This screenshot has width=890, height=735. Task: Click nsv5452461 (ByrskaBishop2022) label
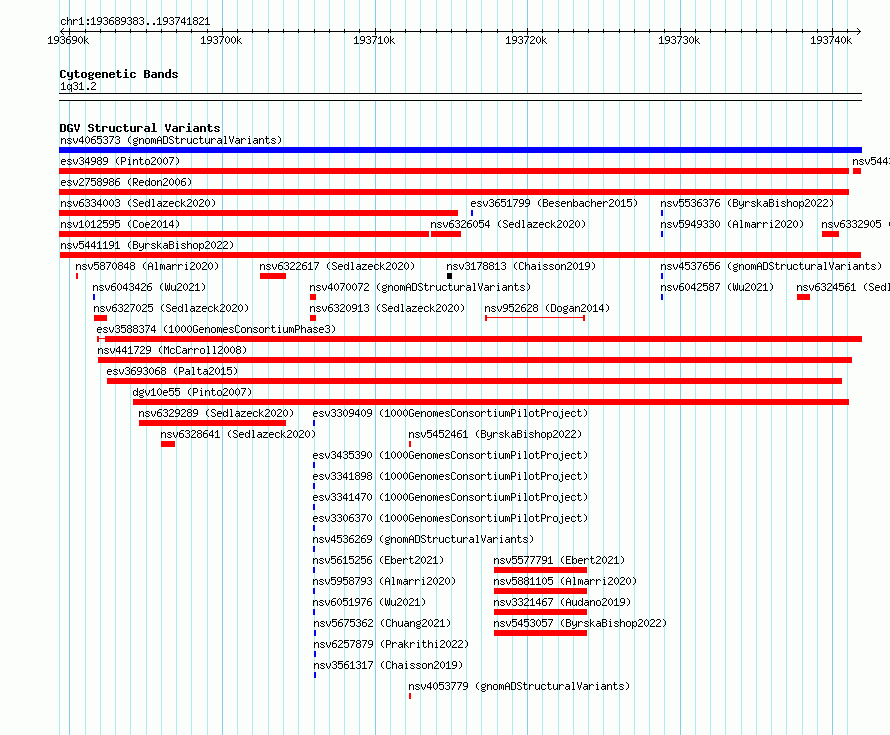pos(495,434)
